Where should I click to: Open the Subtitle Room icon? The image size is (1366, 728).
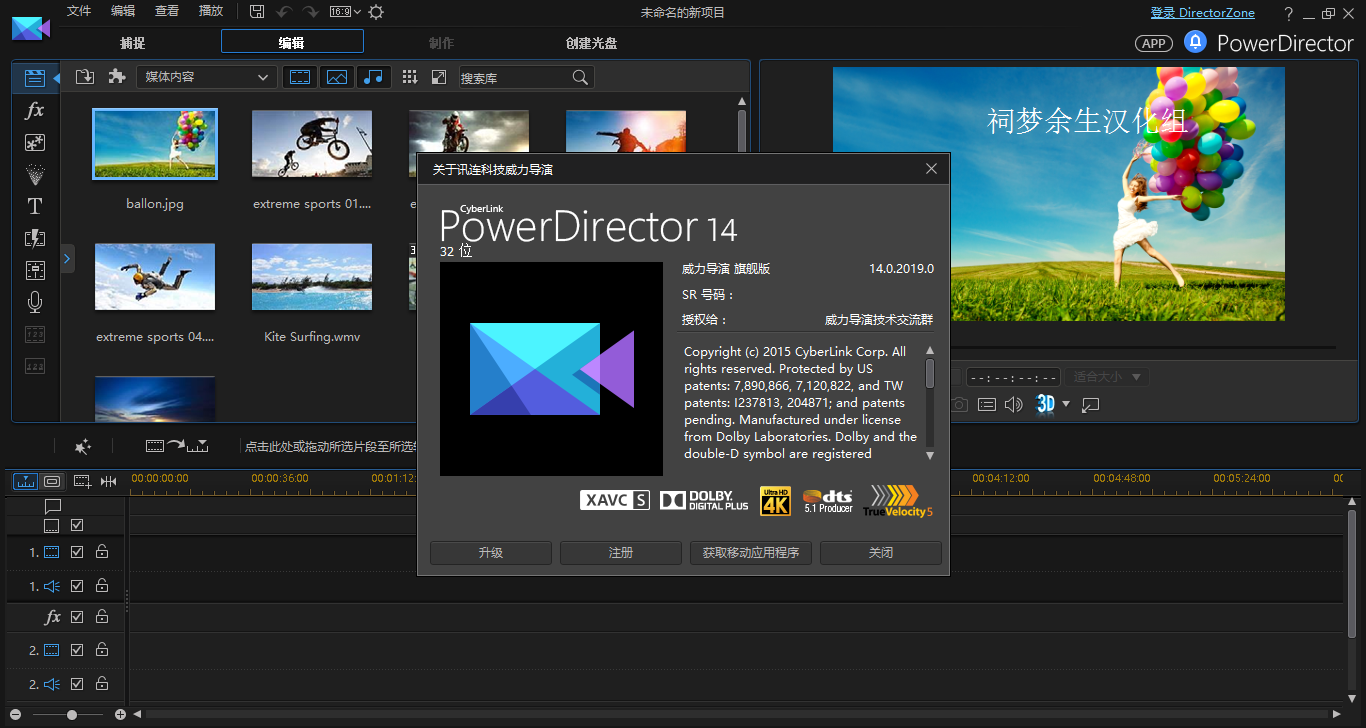tap(35, 366)
